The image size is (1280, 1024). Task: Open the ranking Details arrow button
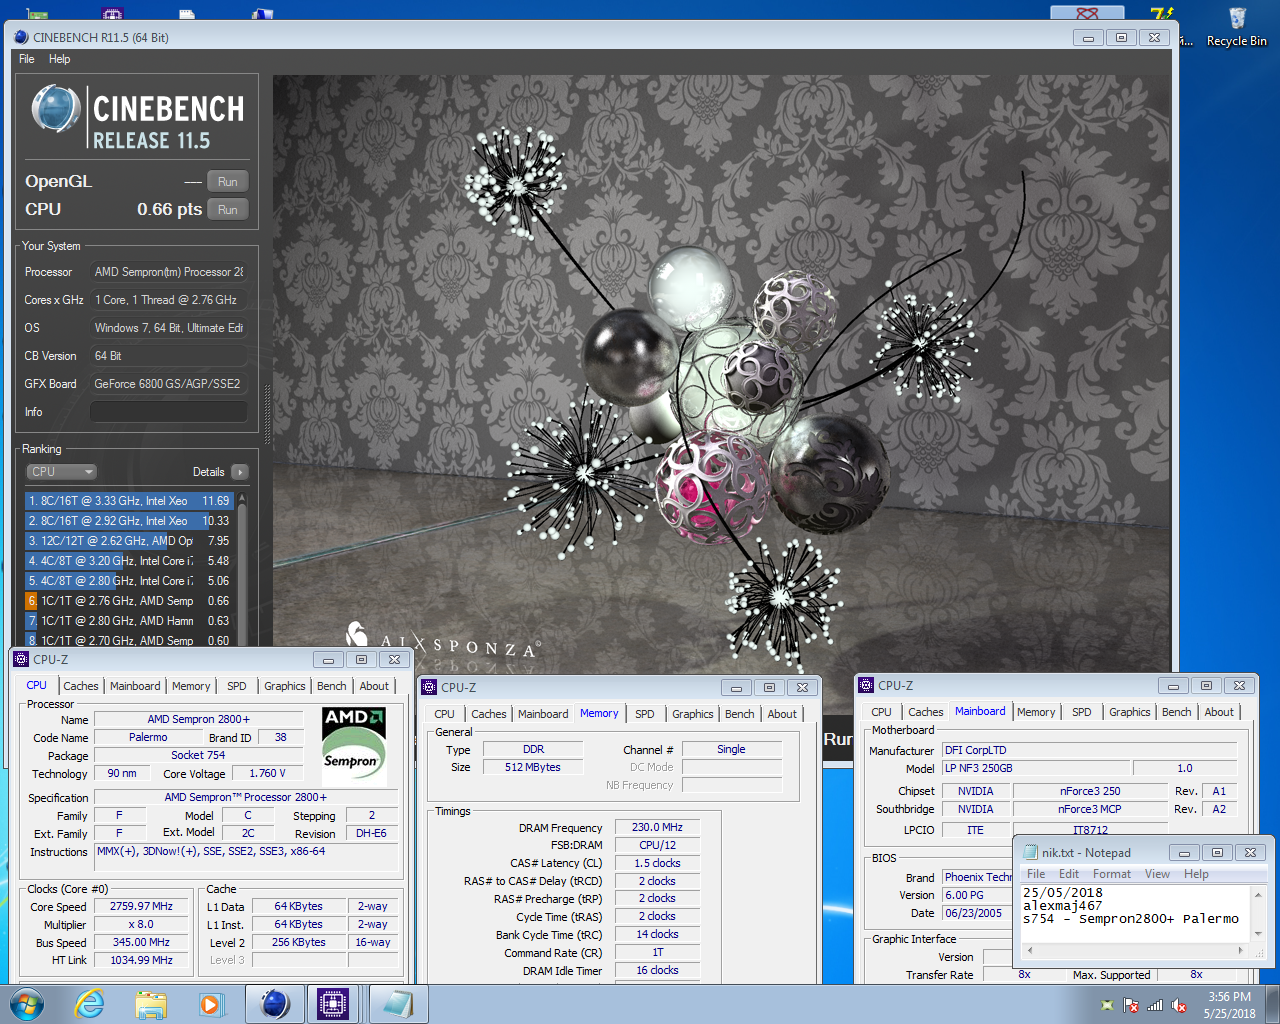point(239,472)
